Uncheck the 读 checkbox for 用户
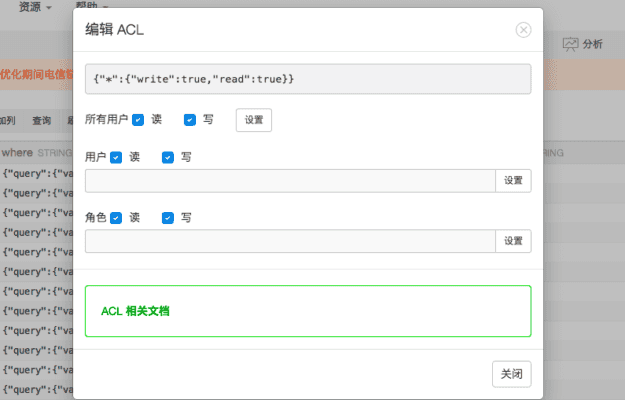625x400 pixels. 117,158
